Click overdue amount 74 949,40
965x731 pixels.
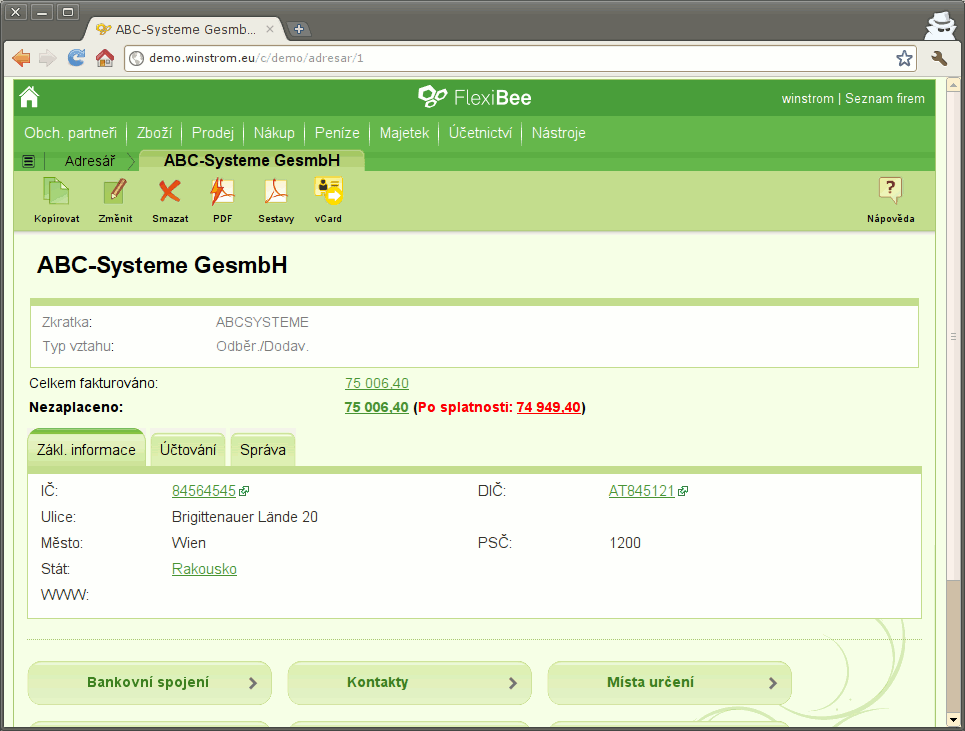548,407
